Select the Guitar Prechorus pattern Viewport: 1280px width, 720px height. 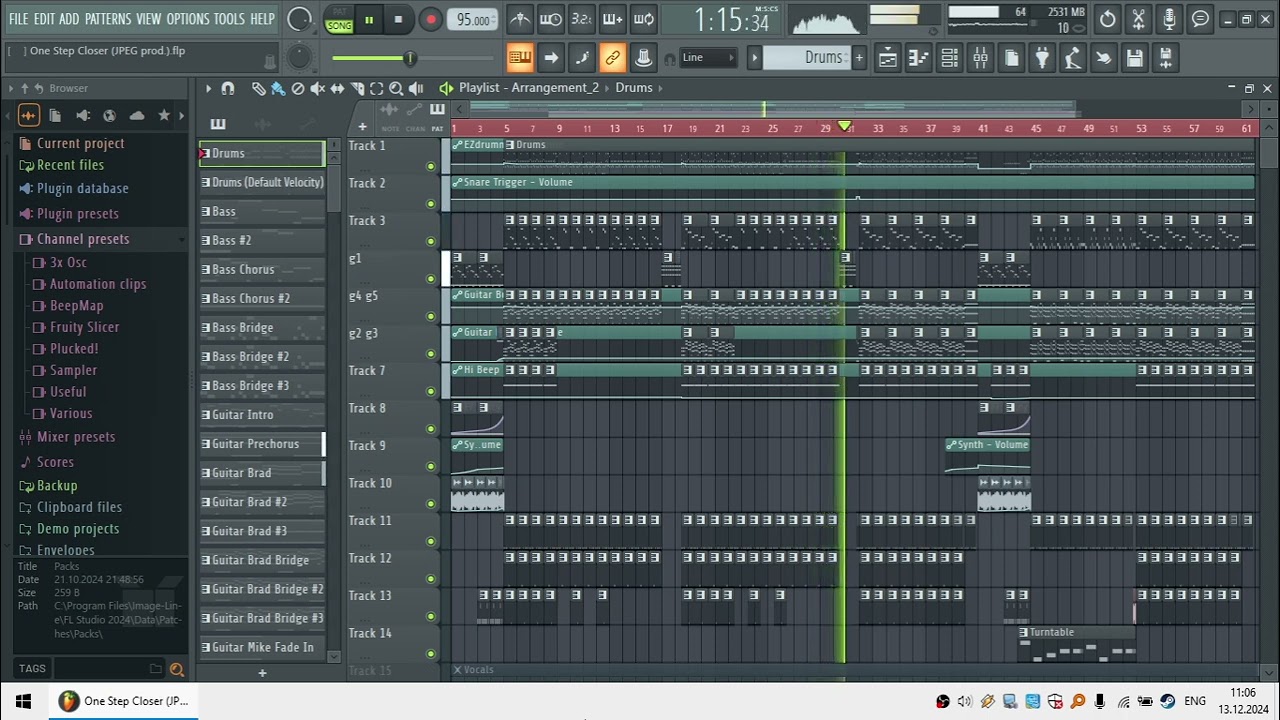(262, 444)
